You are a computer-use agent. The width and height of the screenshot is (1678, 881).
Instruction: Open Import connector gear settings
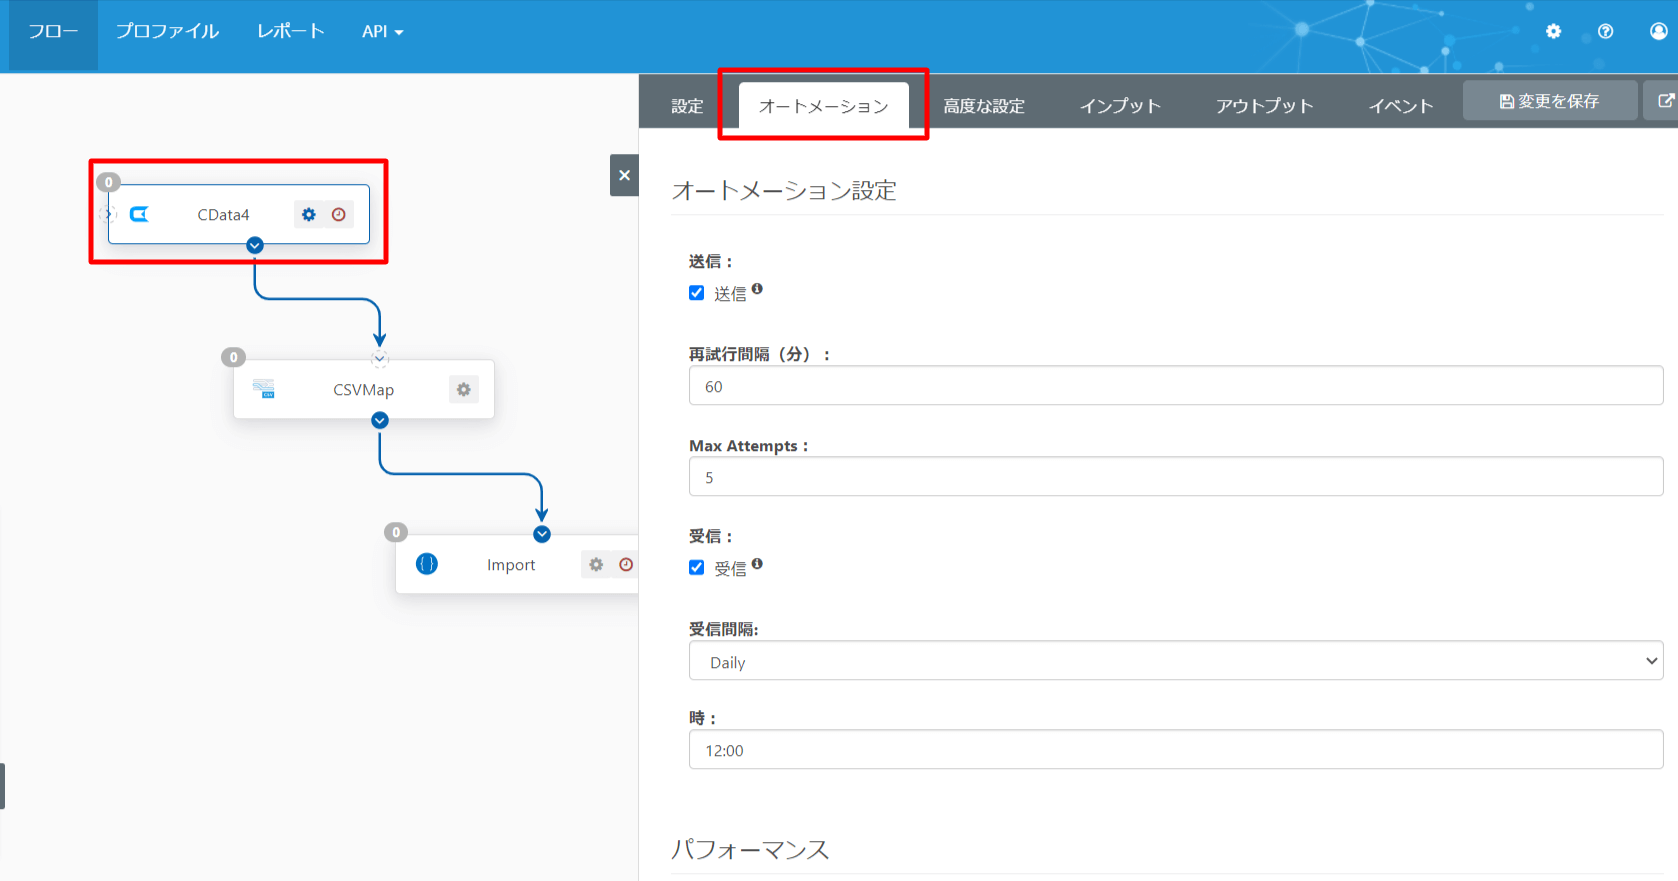(596, 564)
